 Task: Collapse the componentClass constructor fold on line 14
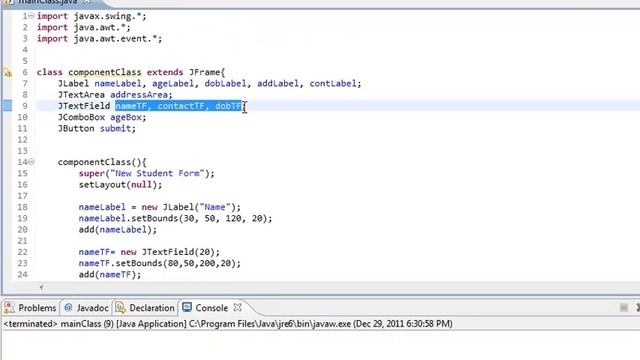[31, 162]
